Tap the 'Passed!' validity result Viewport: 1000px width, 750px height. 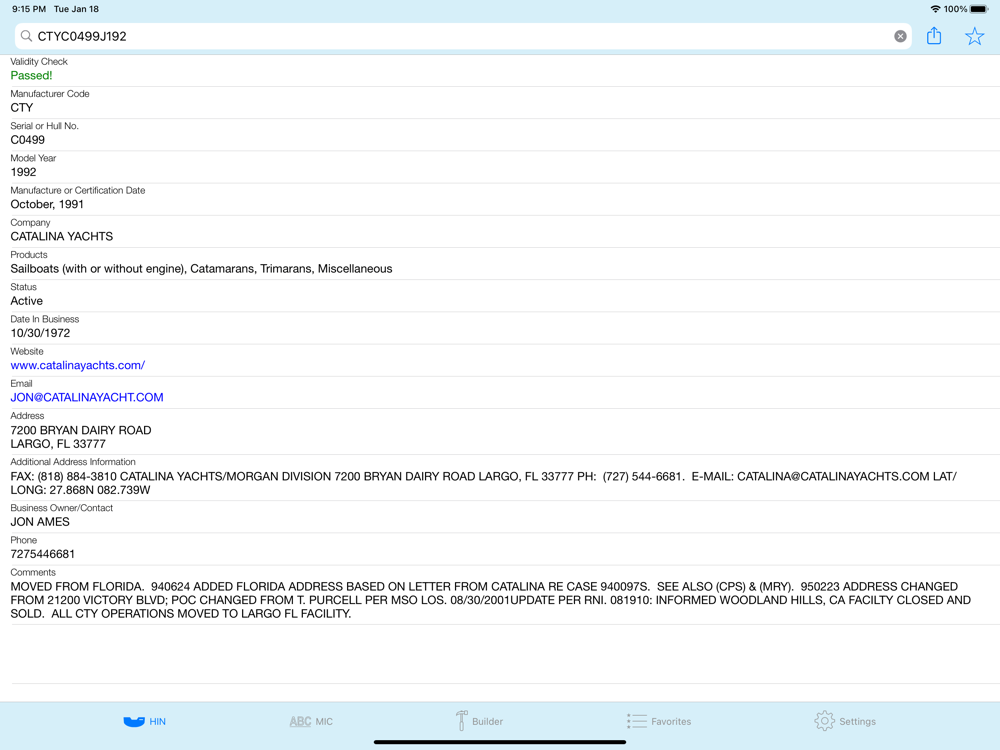tap(31, 75)
